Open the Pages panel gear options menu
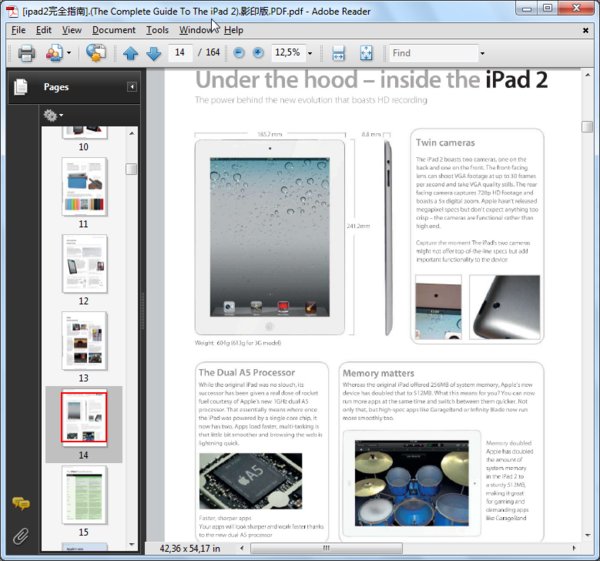 click(53, 116)
